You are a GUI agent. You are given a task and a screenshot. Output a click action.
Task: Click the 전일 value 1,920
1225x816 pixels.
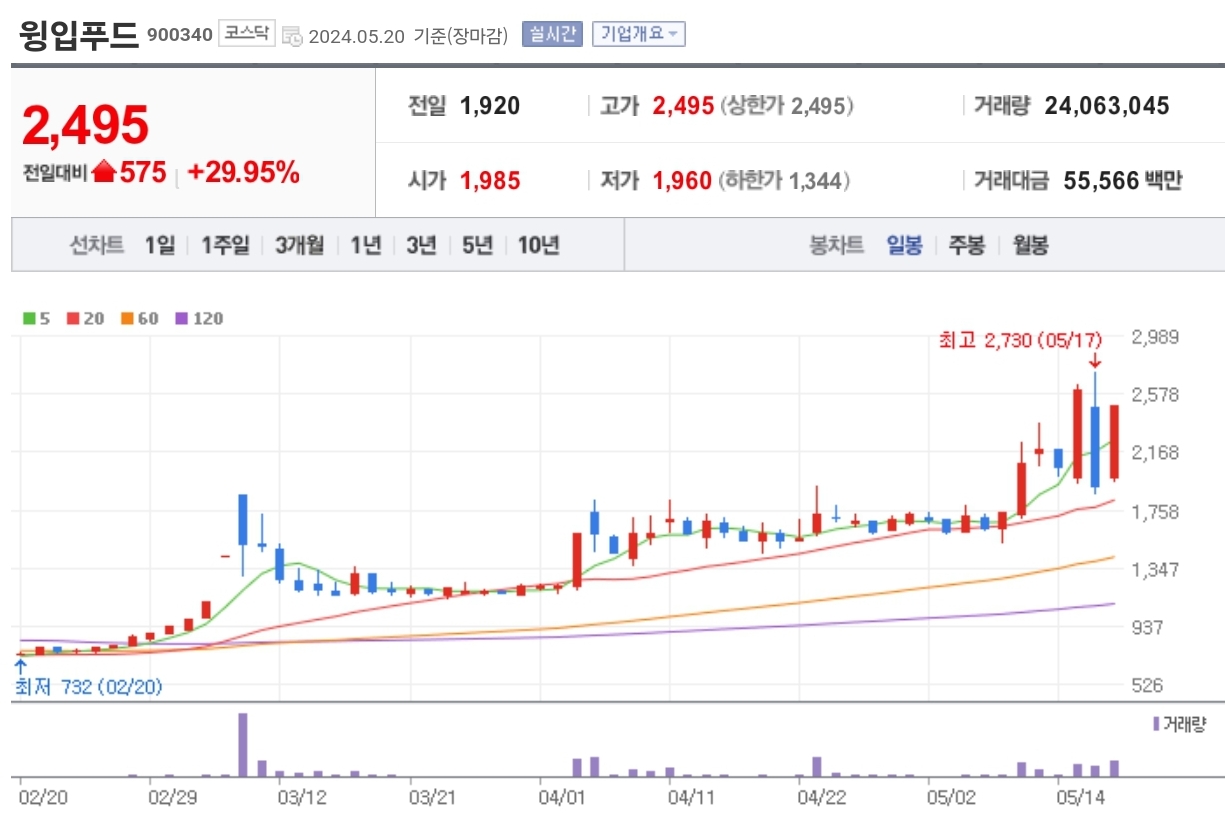pos(490,106)
